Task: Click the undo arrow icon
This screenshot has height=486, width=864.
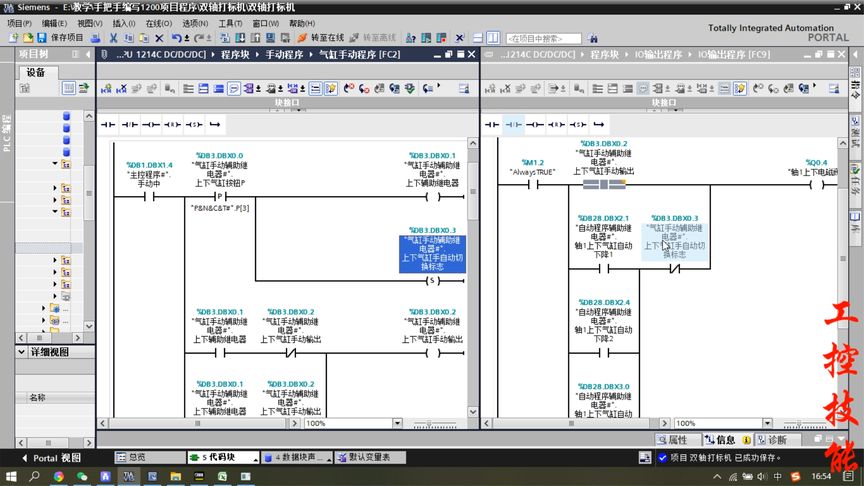Action: (176, 38)
